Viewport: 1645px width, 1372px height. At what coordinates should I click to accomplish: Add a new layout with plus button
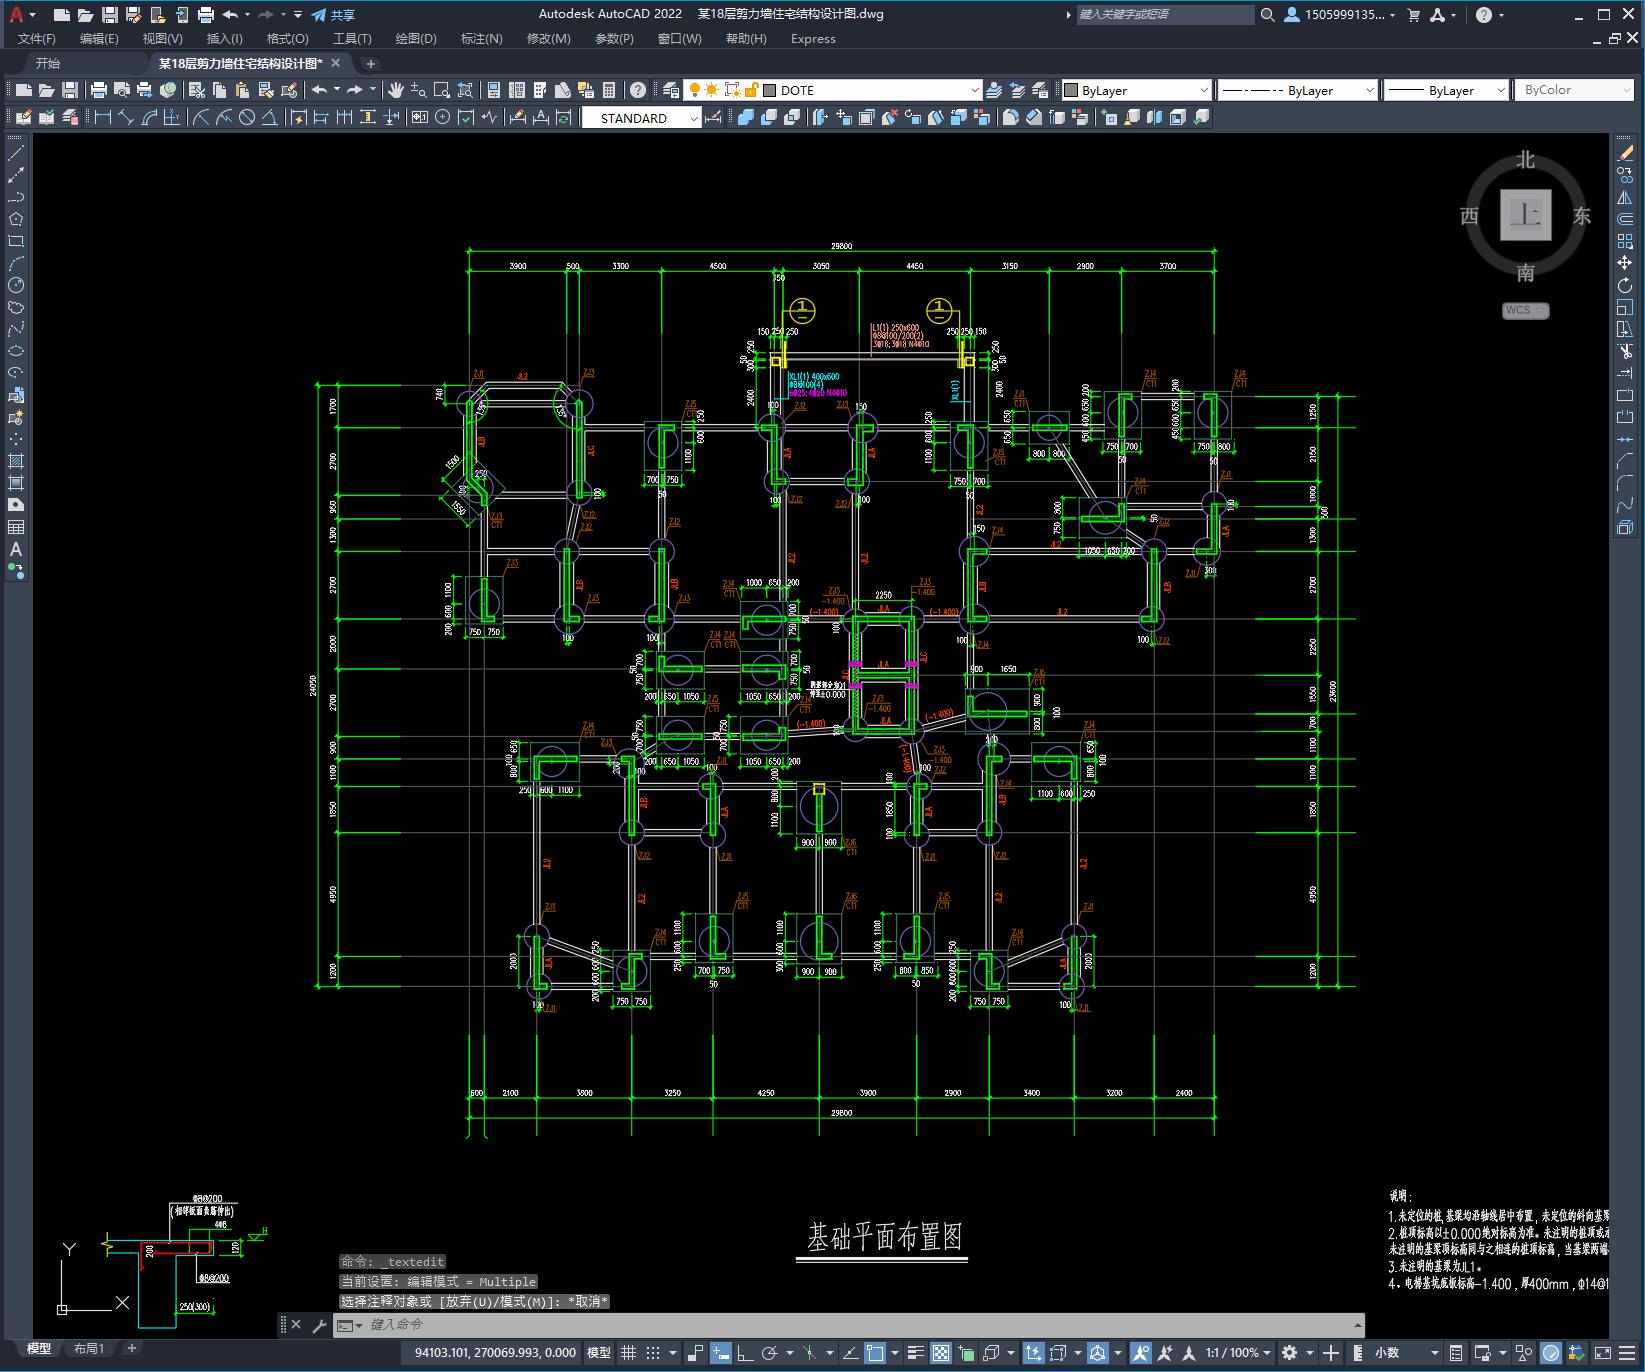(131, 1349)
